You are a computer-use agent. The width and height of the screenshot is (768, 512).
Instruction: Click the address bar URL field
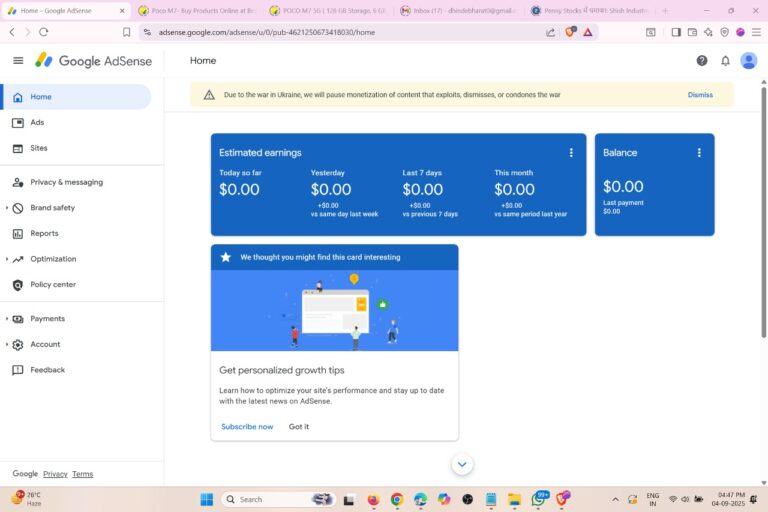coord(343,32)
